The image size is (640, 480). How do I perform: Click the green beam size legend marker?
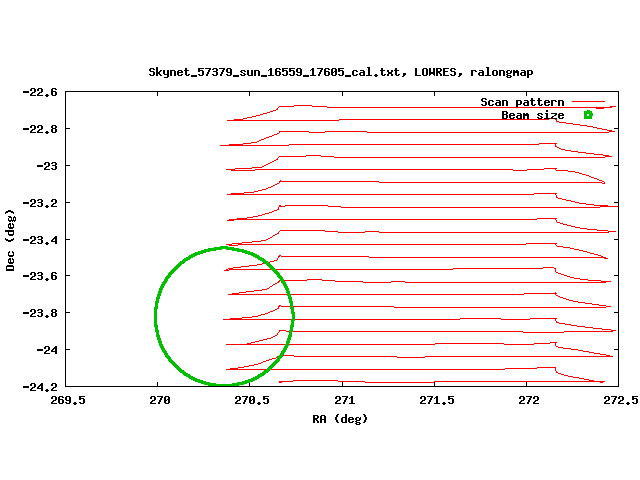(588, 115)
